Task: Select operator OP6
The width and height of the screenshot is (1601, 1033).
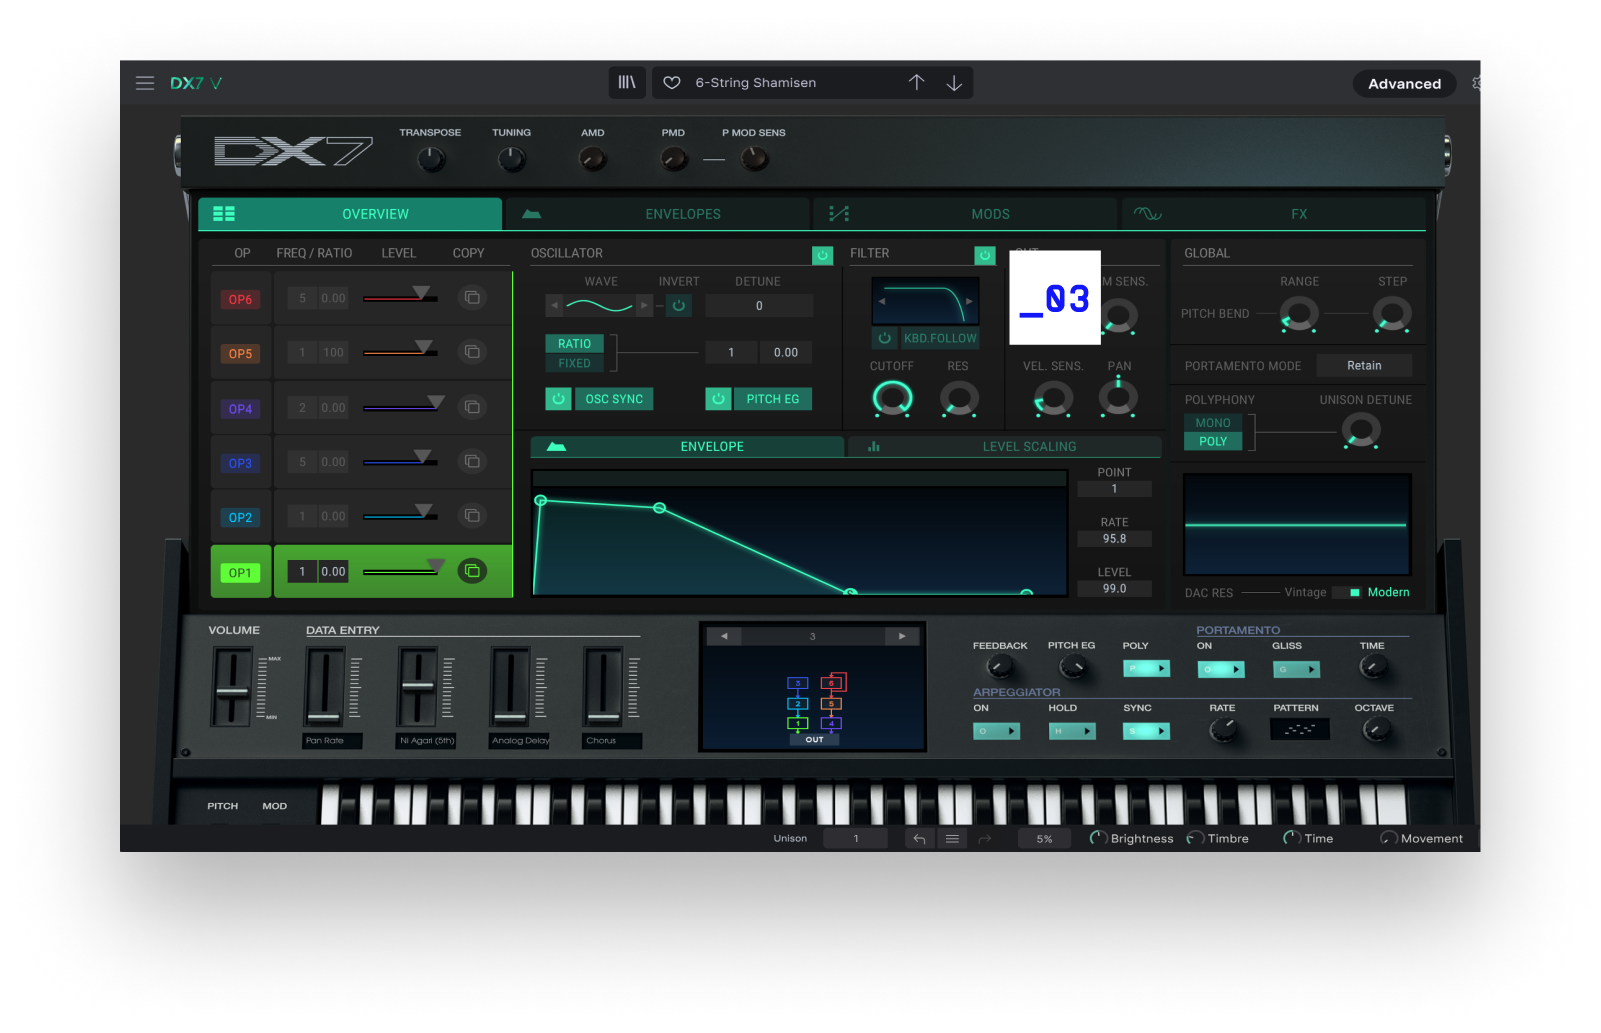Action: [x=240, y=299]
